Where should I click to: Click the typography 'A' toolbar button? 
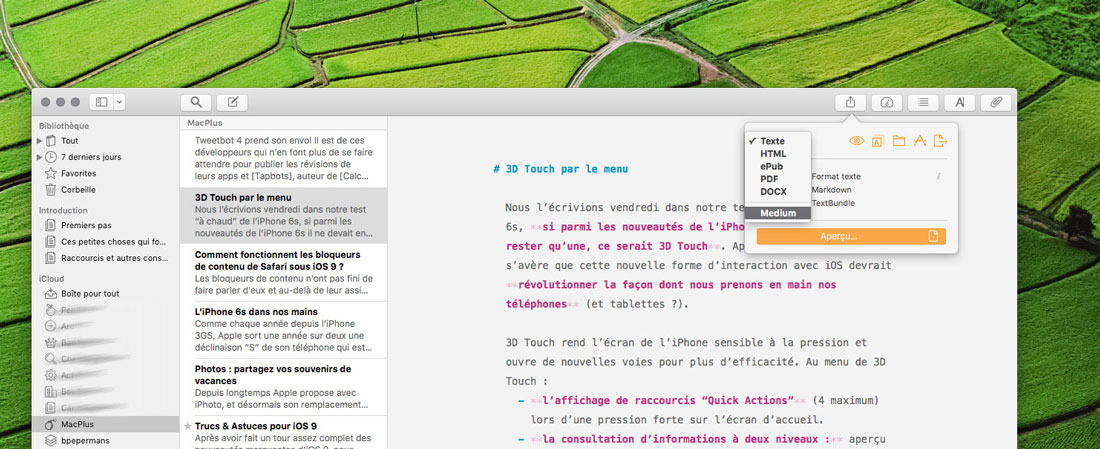click(x=960, y=102)
